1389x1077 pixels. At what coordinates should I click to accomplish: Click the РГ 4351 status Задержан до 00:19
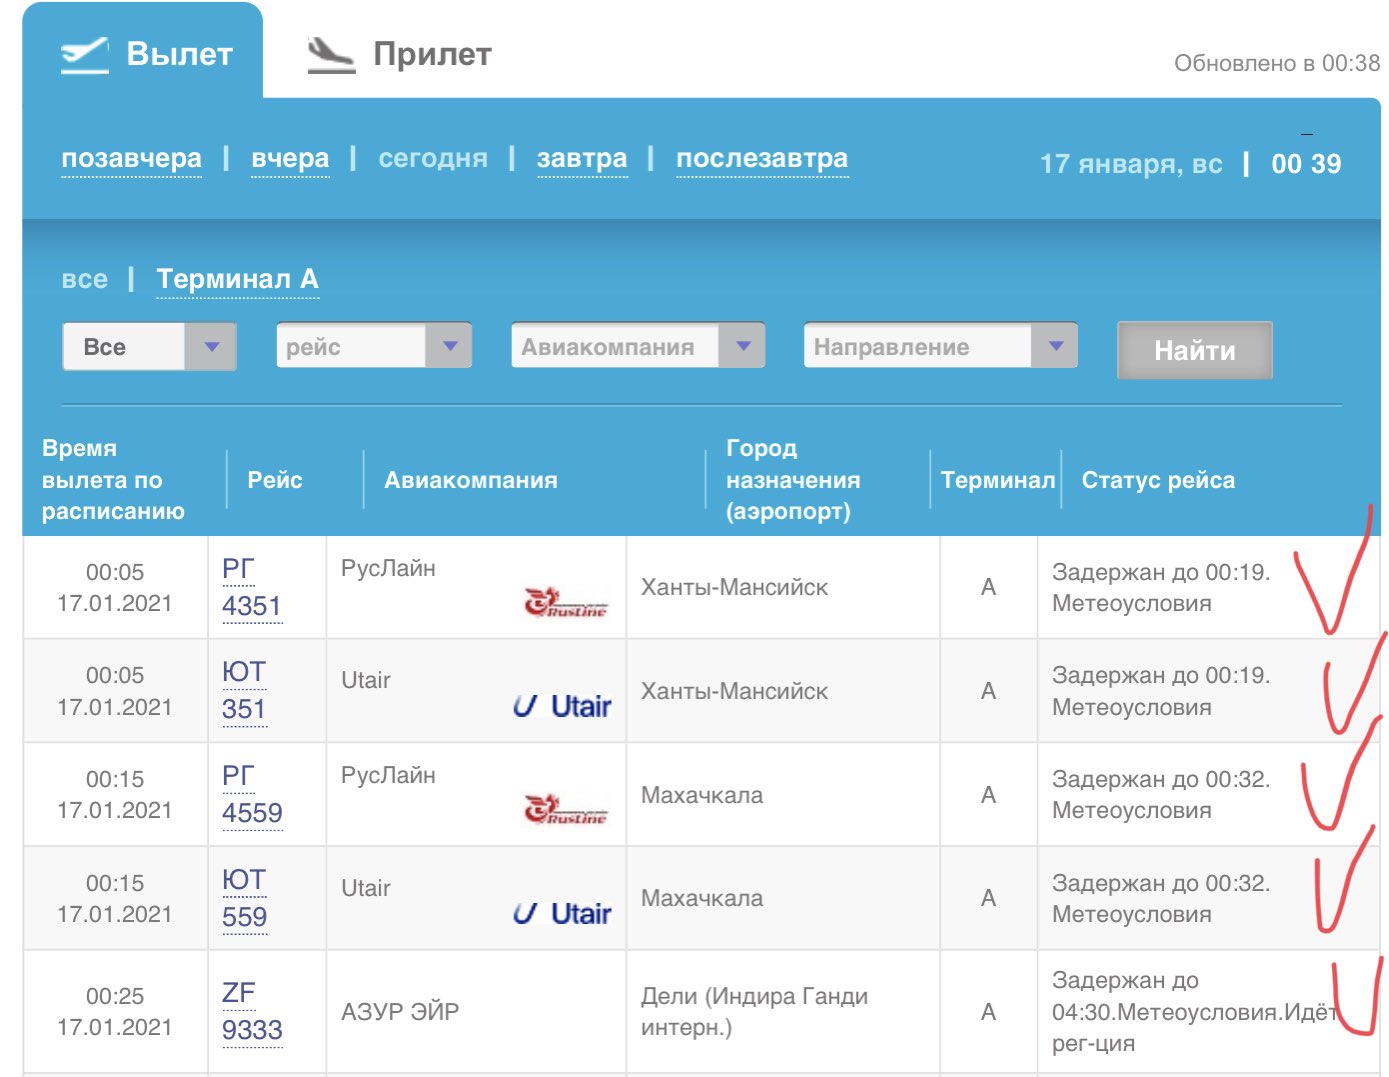tap(1161, 588)
